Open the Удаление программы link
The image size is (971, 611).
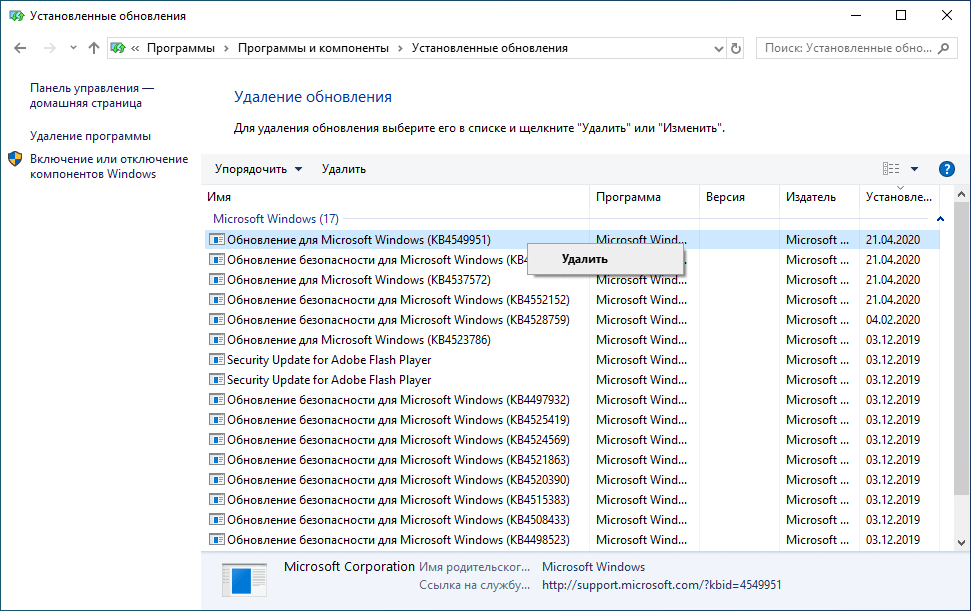click(90, 136)
